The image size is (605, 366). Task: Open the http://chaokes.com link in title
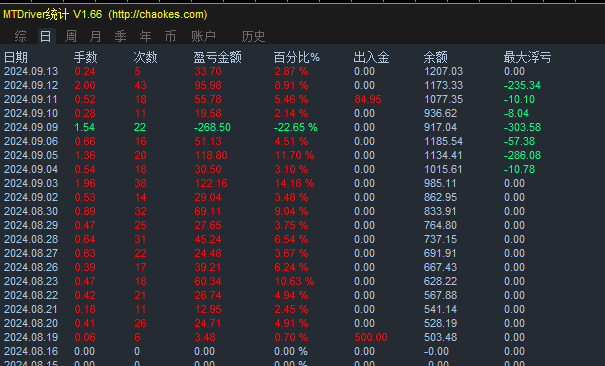click(158, 15)
